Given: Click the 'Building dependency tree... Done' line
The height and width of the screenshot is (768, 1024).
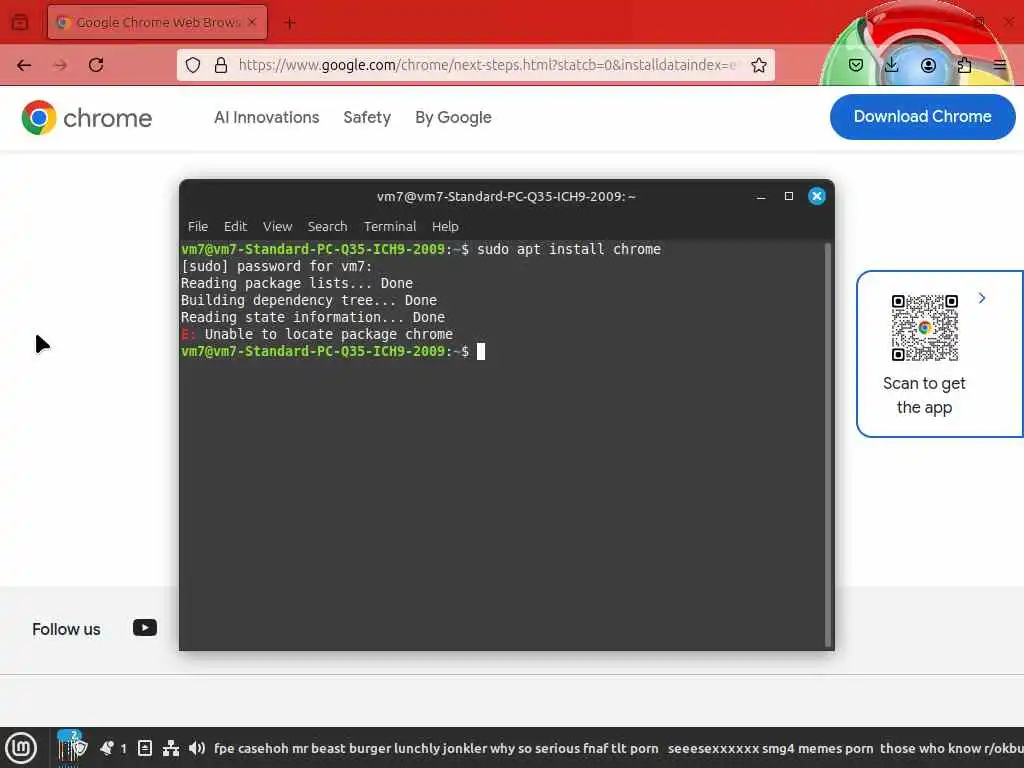Looking at the screenshot, I should tap(309, 300).
